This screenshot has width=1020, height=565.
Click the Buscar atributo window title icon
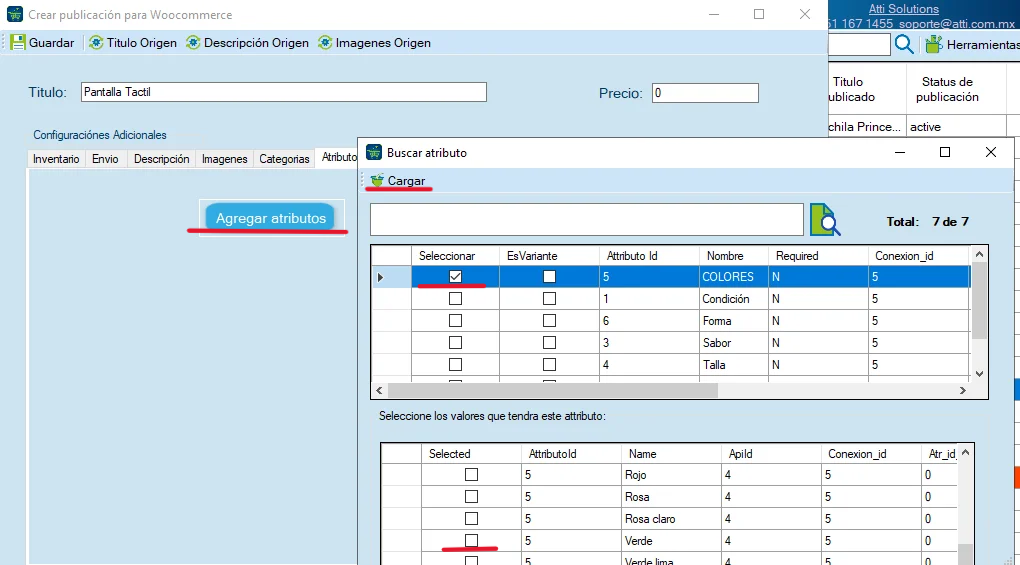pos(373,152)
